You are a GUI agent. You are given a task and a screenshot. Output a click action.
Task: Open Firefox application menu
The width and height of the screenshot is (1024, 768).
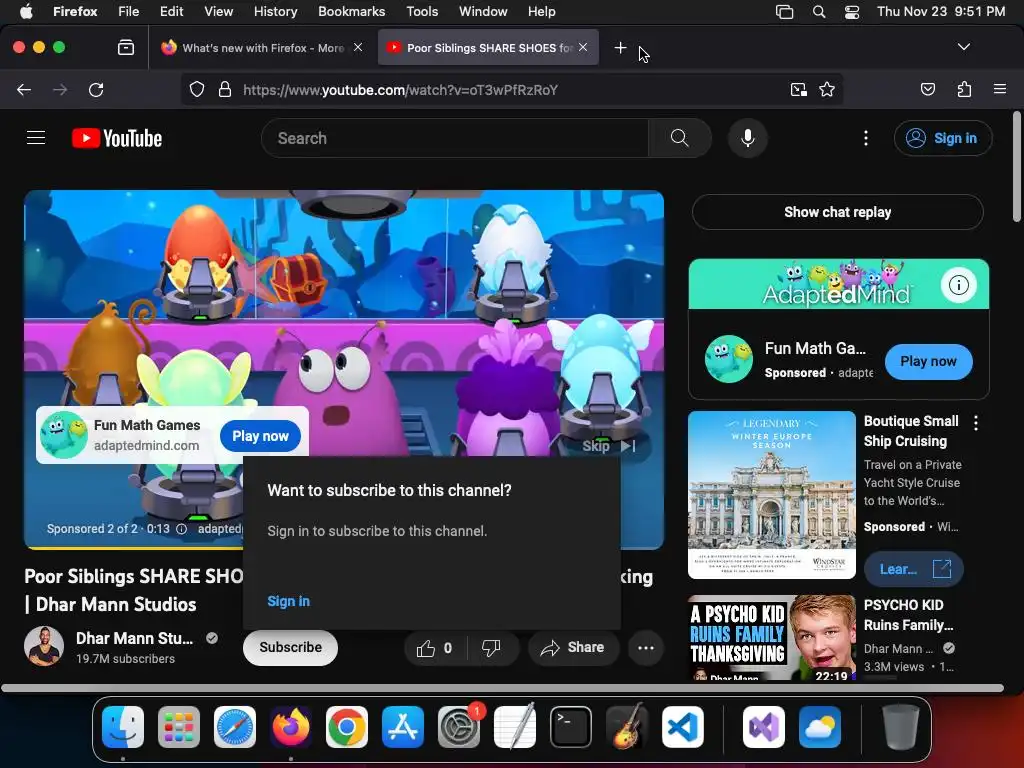click(1000, 89)
